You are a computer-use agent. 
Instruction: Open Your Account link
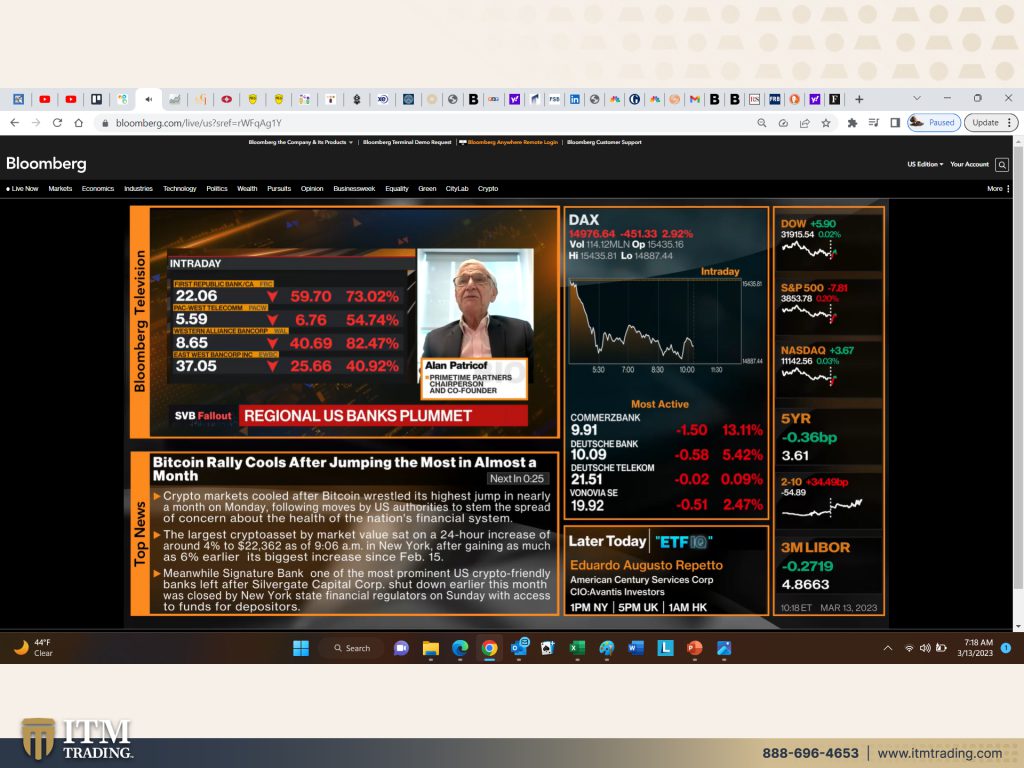(969, 164)
